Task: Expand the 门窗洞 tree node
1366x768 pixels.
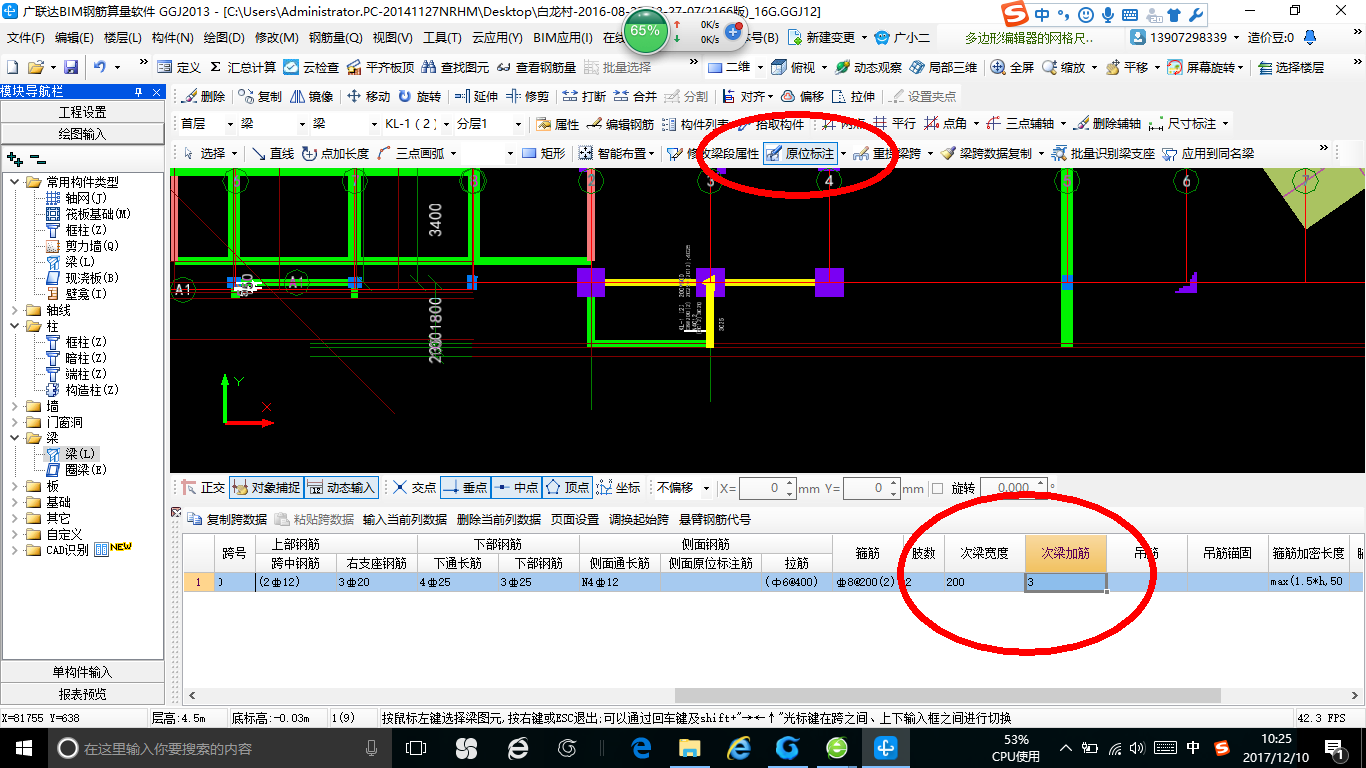Action: pos(15,422)
